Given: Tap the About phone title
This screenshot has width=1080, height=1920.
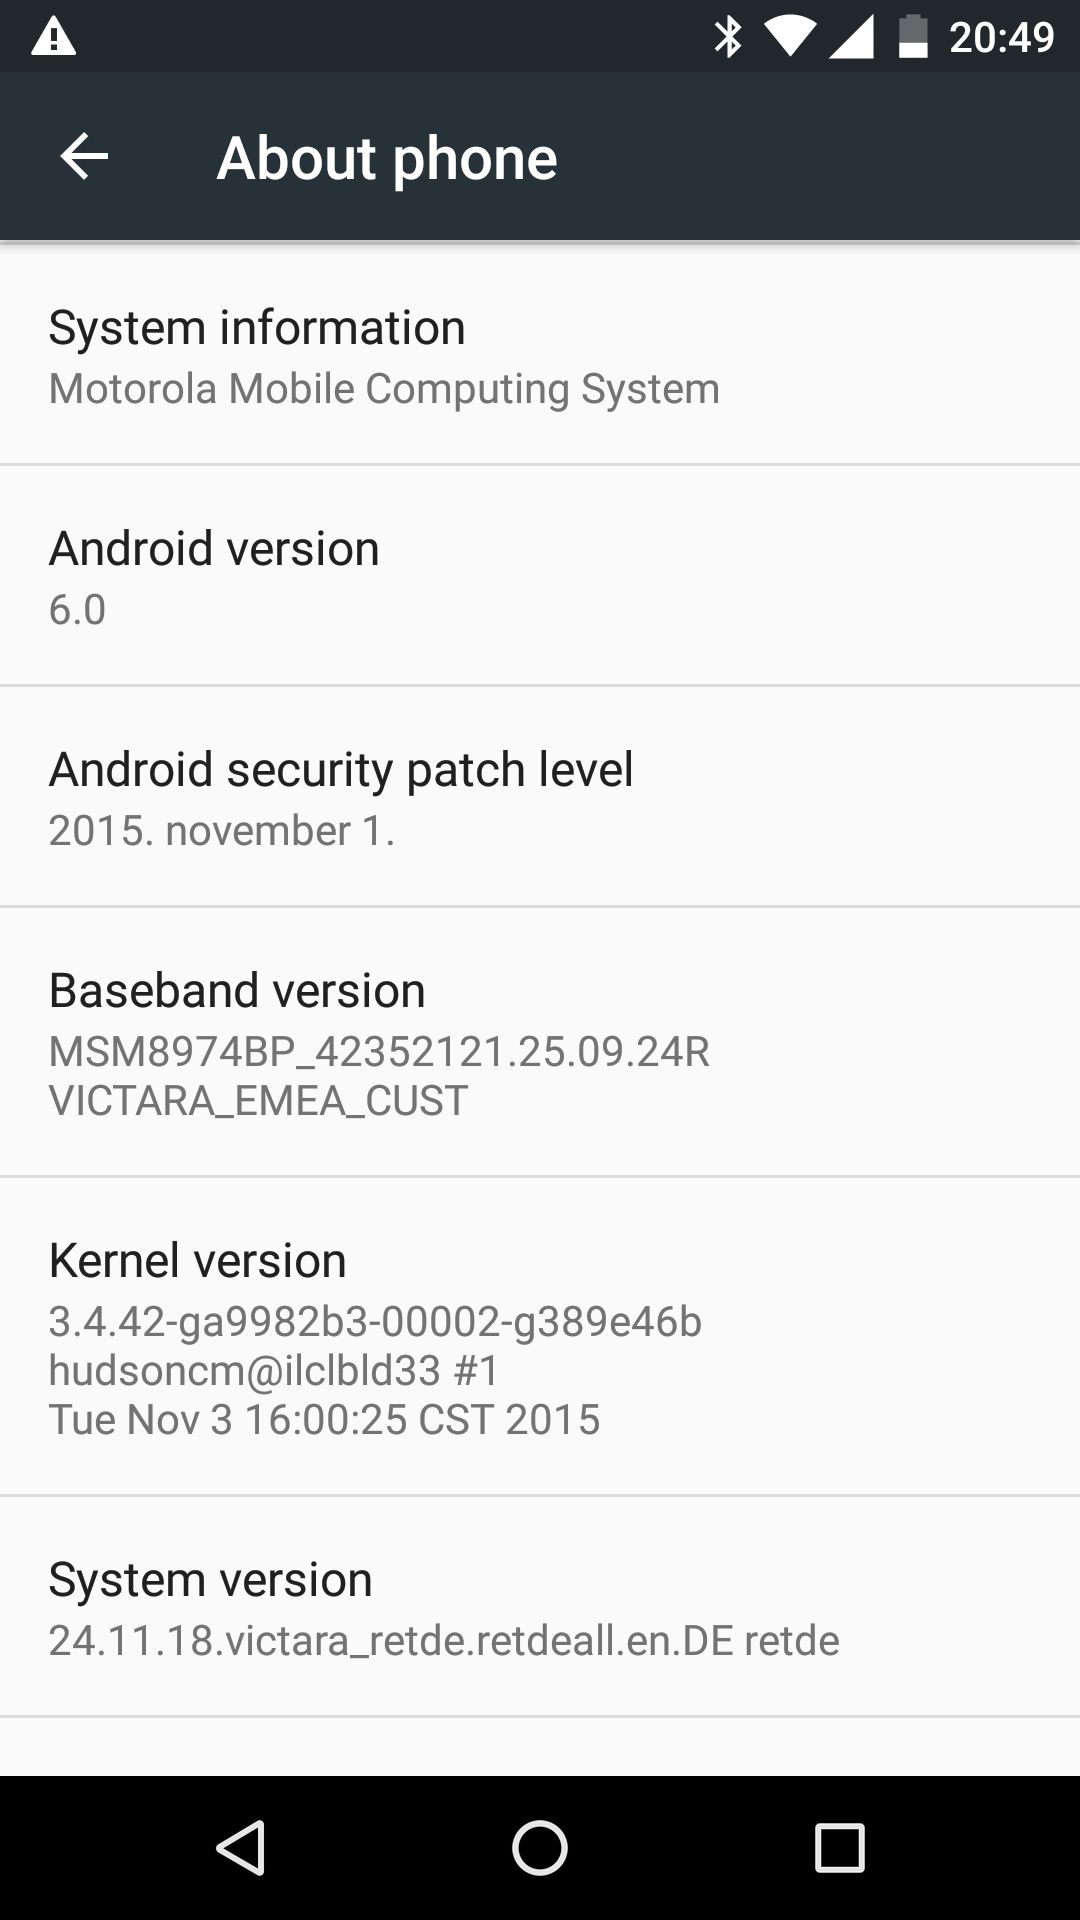Looking at the screenshot, I should [x=387, y=158].
